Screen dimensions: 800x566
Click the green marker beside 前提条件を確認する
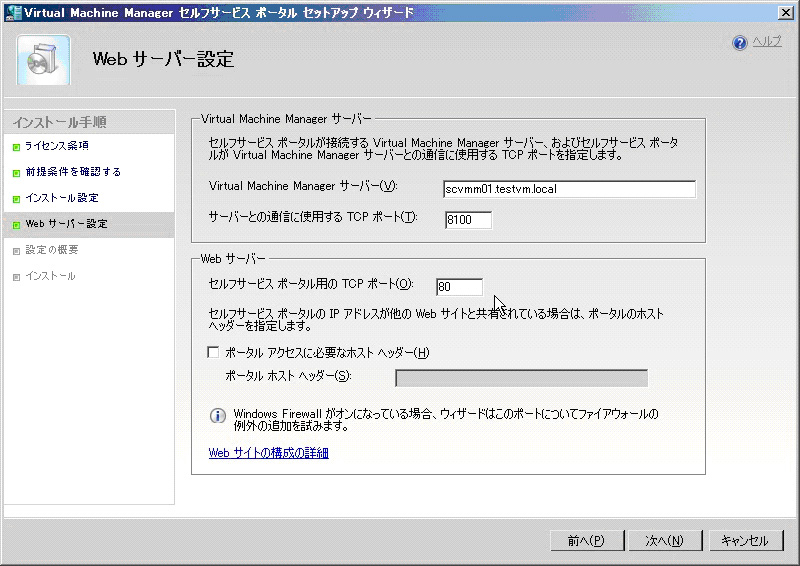[16, 173]
